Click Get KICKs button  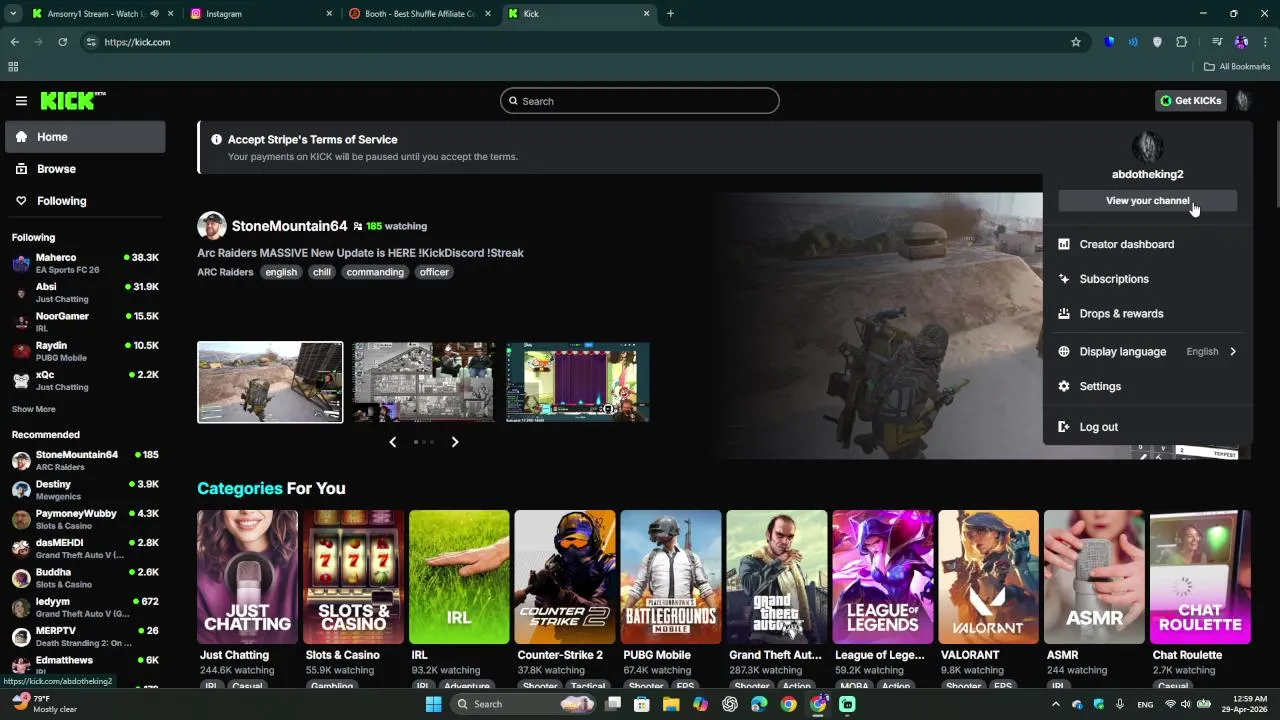pyautogui.click(x=1191, y=100)
